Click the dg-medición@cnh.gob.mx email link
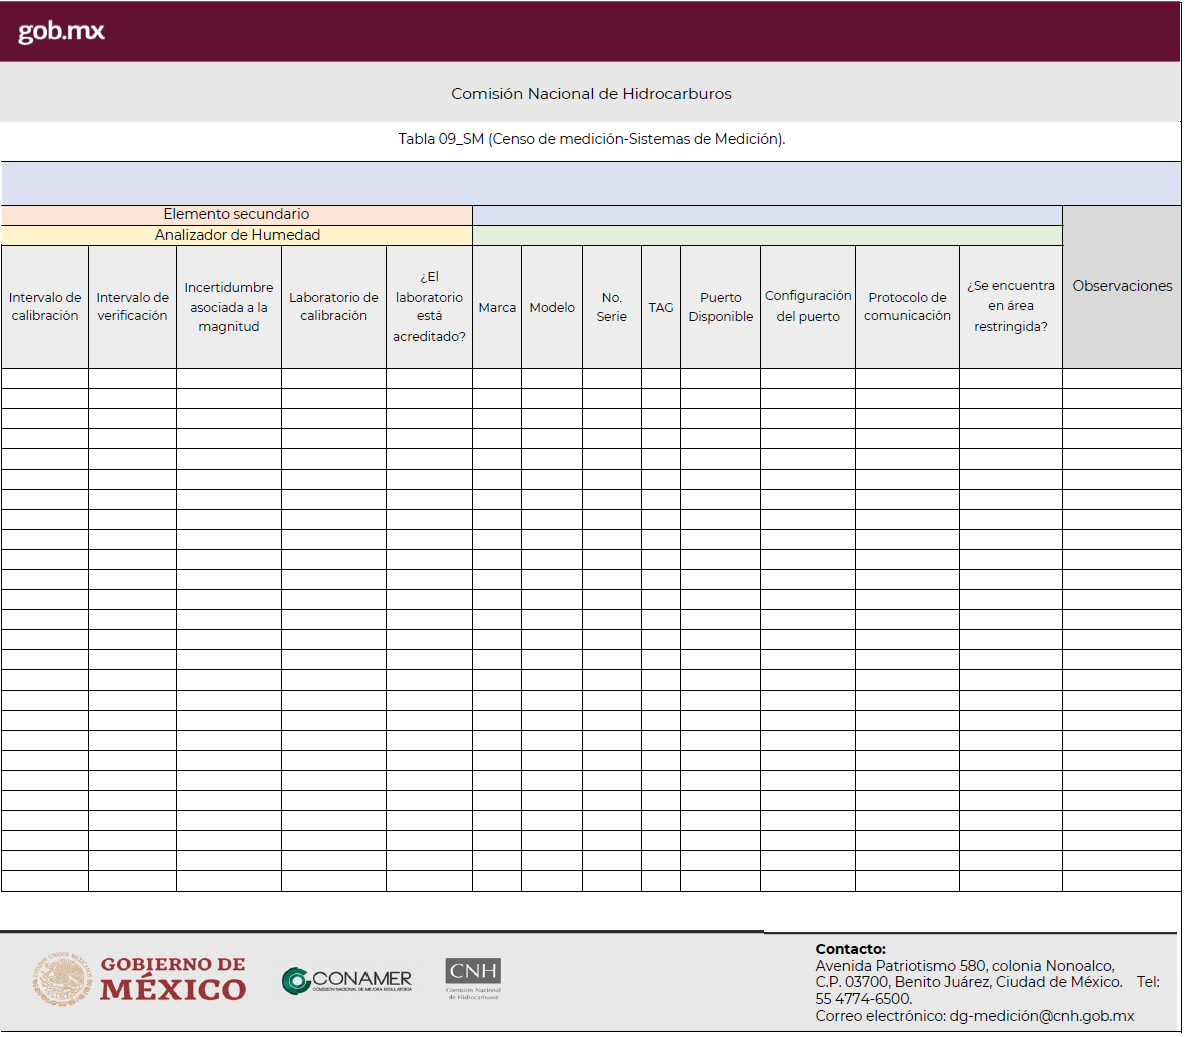Viewport: 1185px width, 1037px height. tap(1044, 1016)
